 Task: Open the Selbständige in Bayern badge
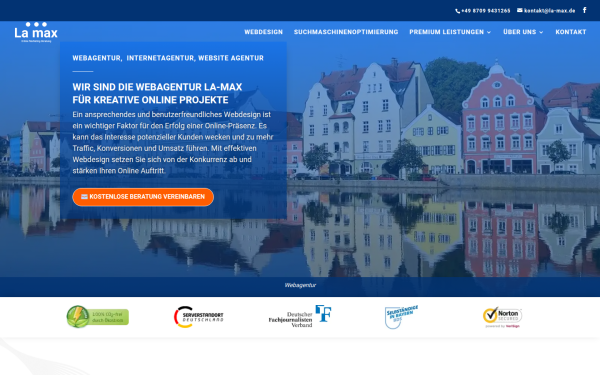click(x=401, y=316)
